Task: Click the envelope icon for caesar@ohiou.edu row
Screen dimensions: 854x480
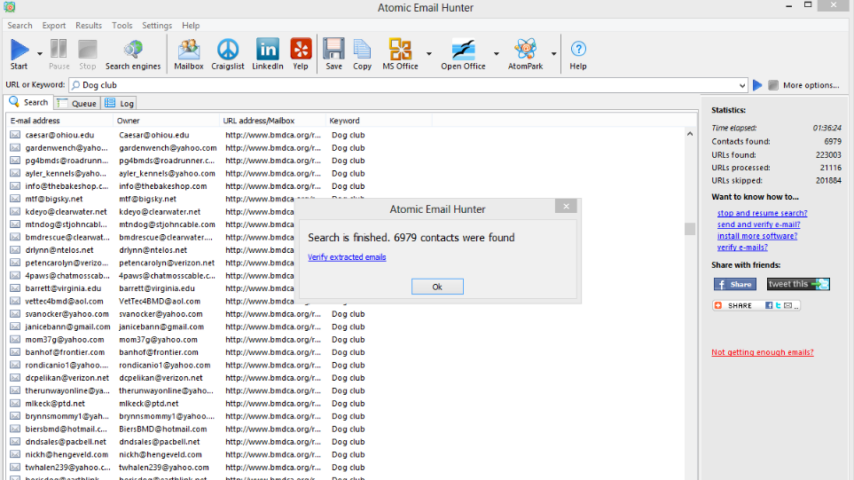Action: point(15,135)
